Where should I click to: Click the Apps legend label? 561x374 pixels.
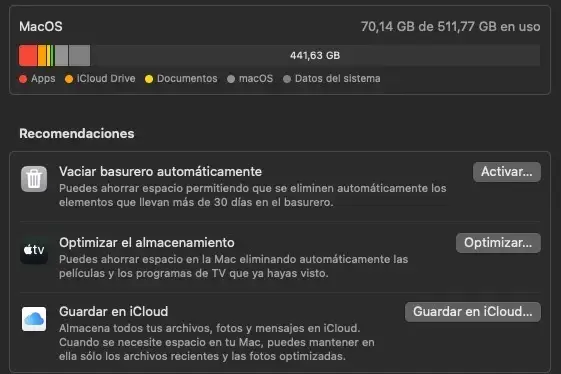coord(43,79)
